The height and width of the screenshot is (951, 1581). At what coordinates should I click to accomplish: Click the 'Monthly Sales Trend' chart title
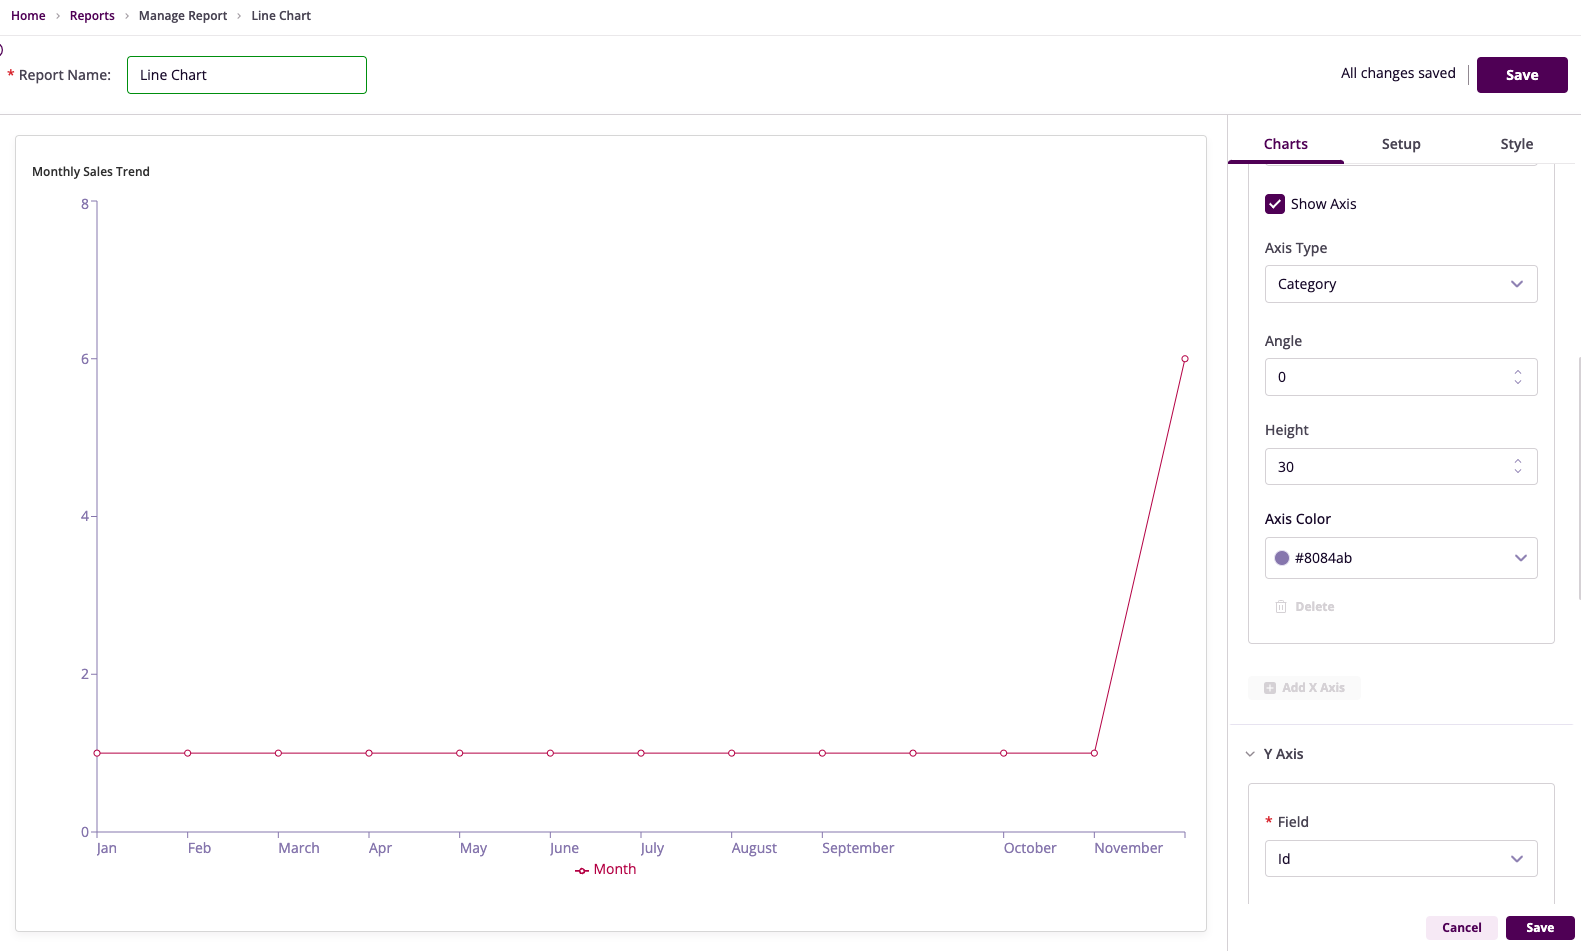pos(91,172)
